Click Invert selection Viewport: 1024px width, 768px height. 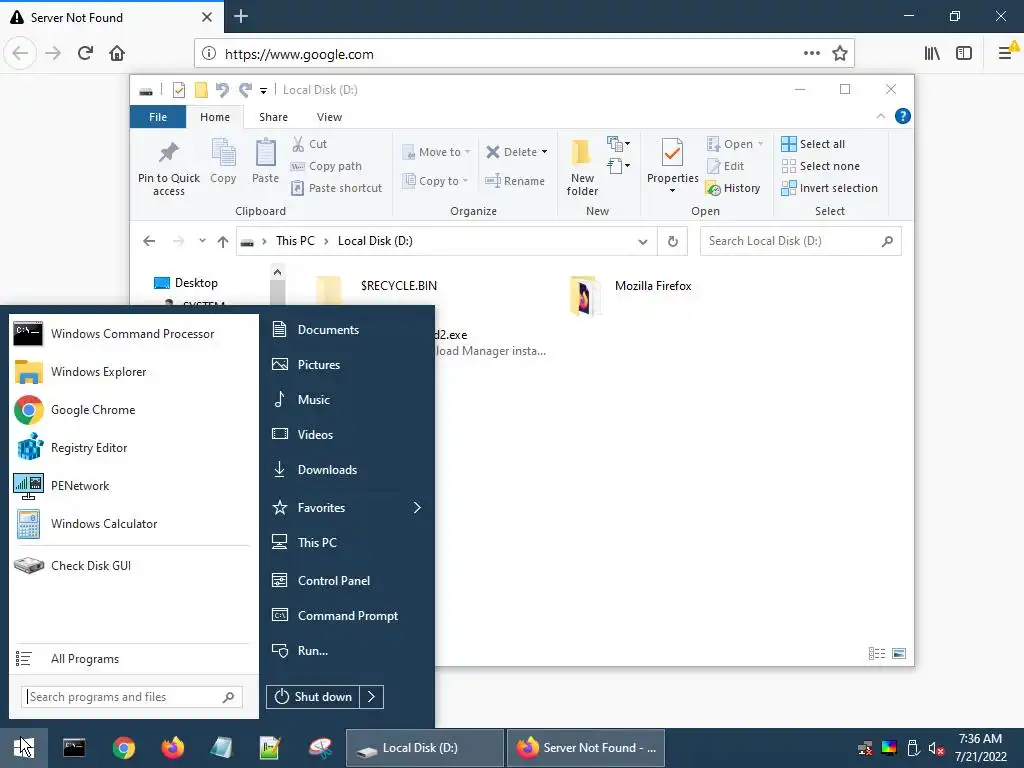tap(829, 188)
